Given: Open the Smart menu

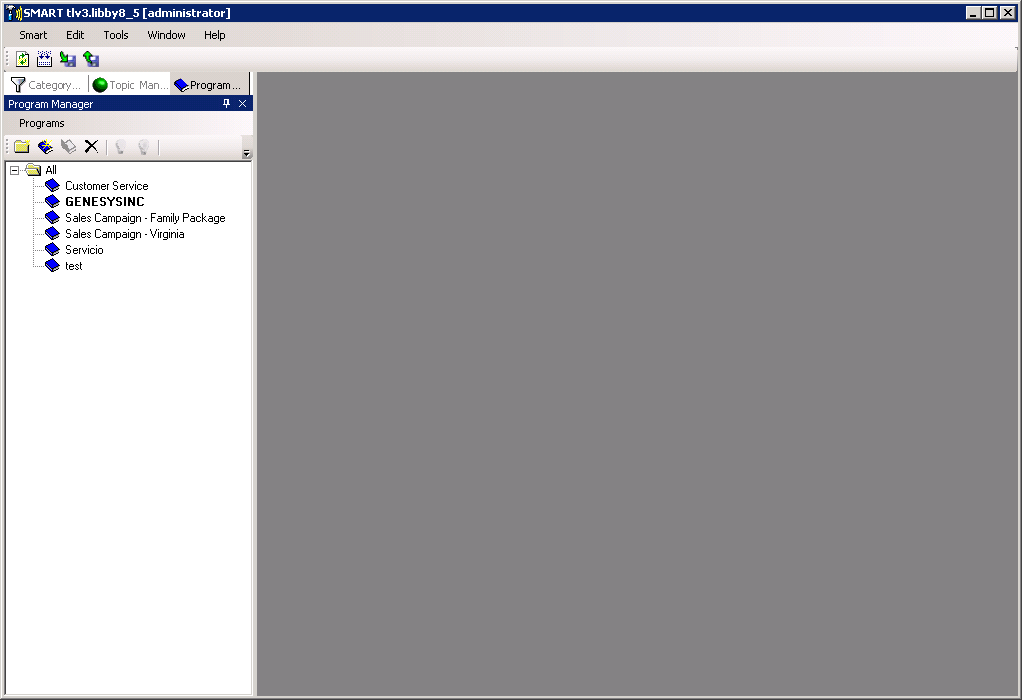Looking at the screenshot, I should [33, 35].
